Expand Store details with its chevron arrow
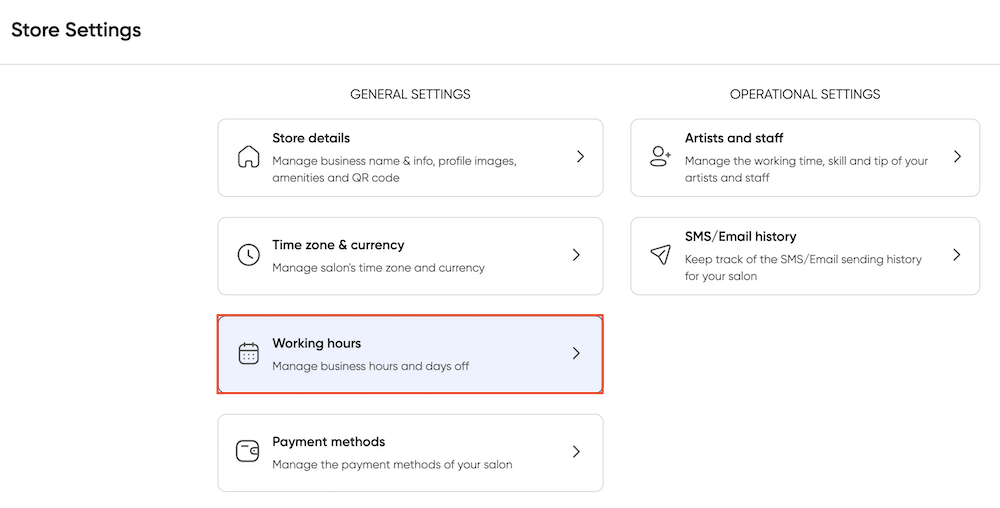The width and height of the screenshot is (1000, 508). tap(580, 156)
